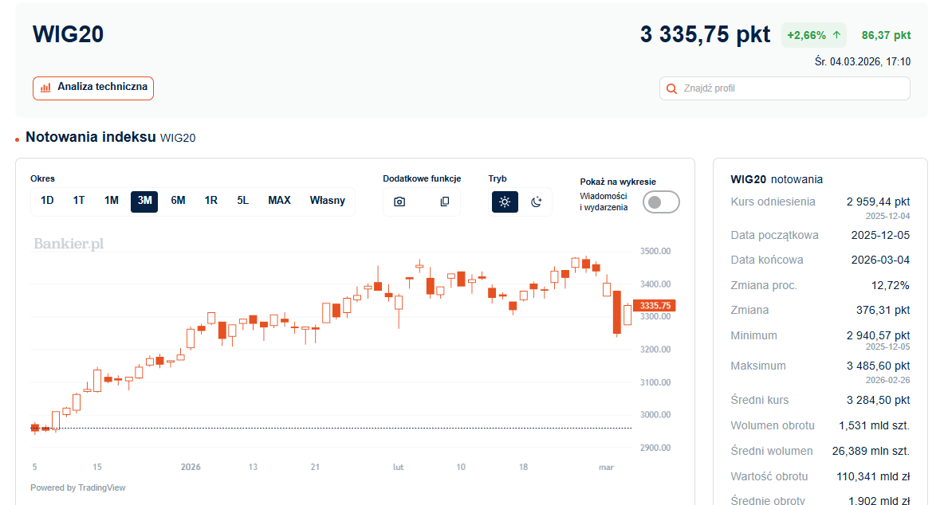
Task: Click the copy chart icon
Action: [444, 202]
